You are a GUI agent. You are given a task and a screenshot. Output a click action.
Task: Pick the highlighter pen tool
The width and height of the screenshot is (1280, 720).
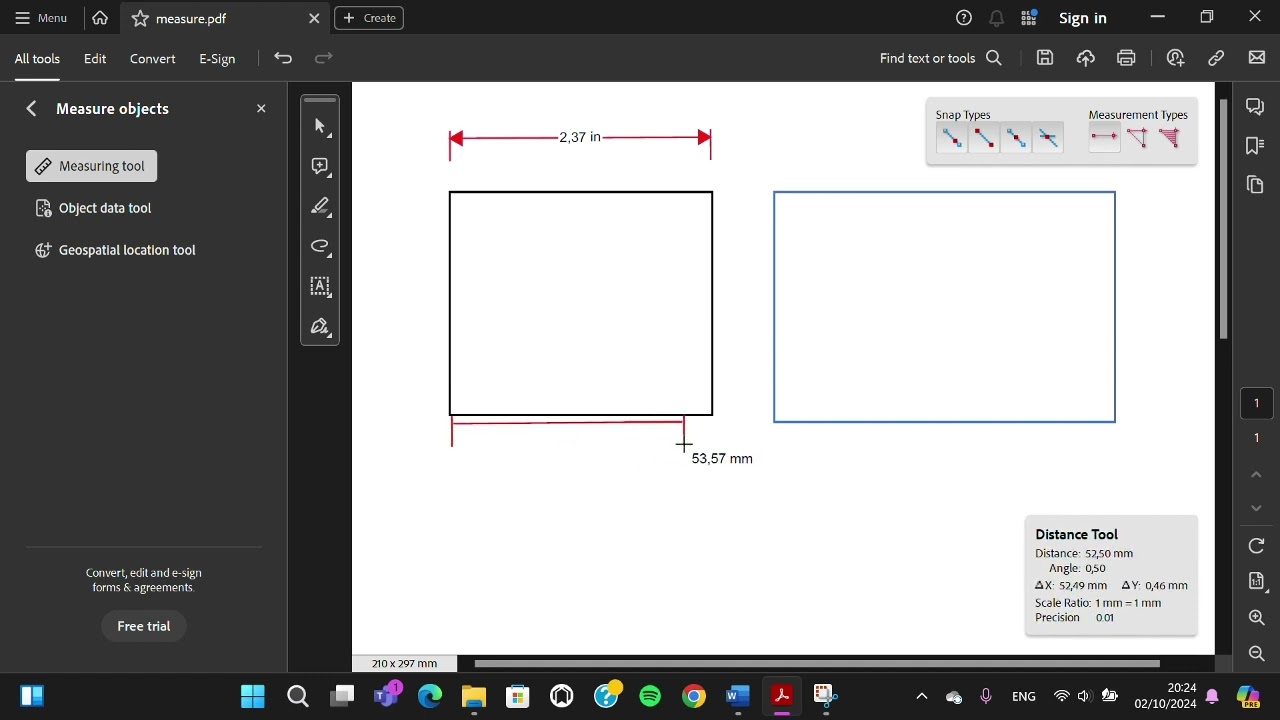tap(320, 207)
